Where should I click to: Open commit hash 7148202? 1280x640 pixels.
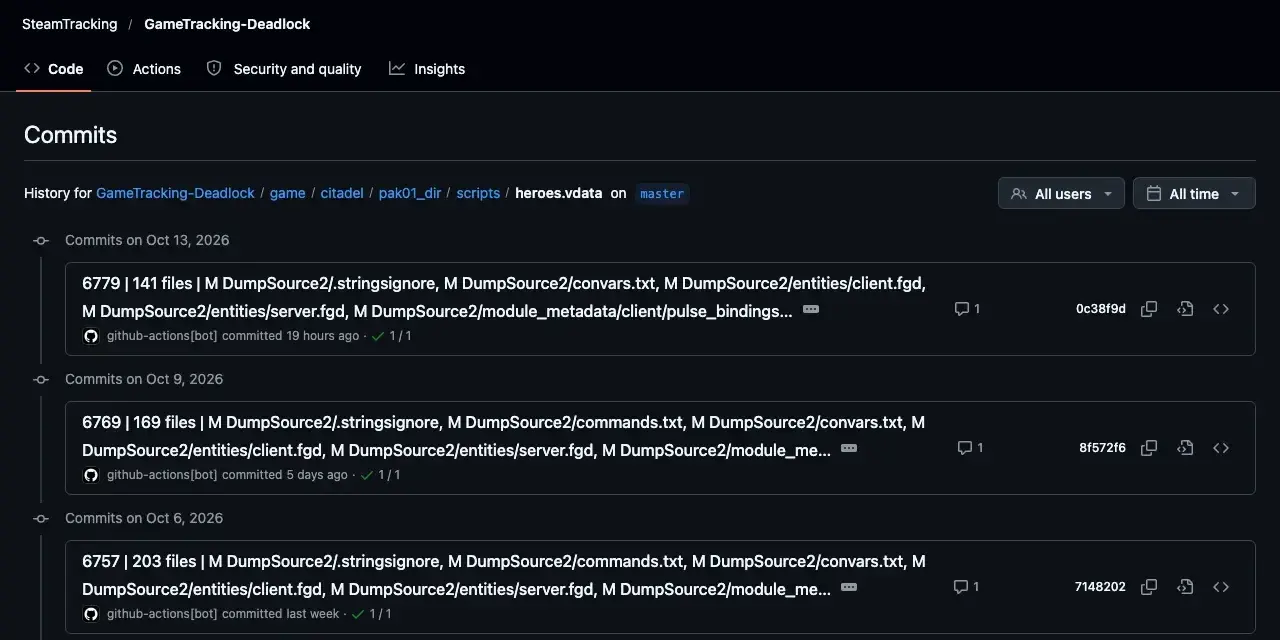pos(1100,587)
